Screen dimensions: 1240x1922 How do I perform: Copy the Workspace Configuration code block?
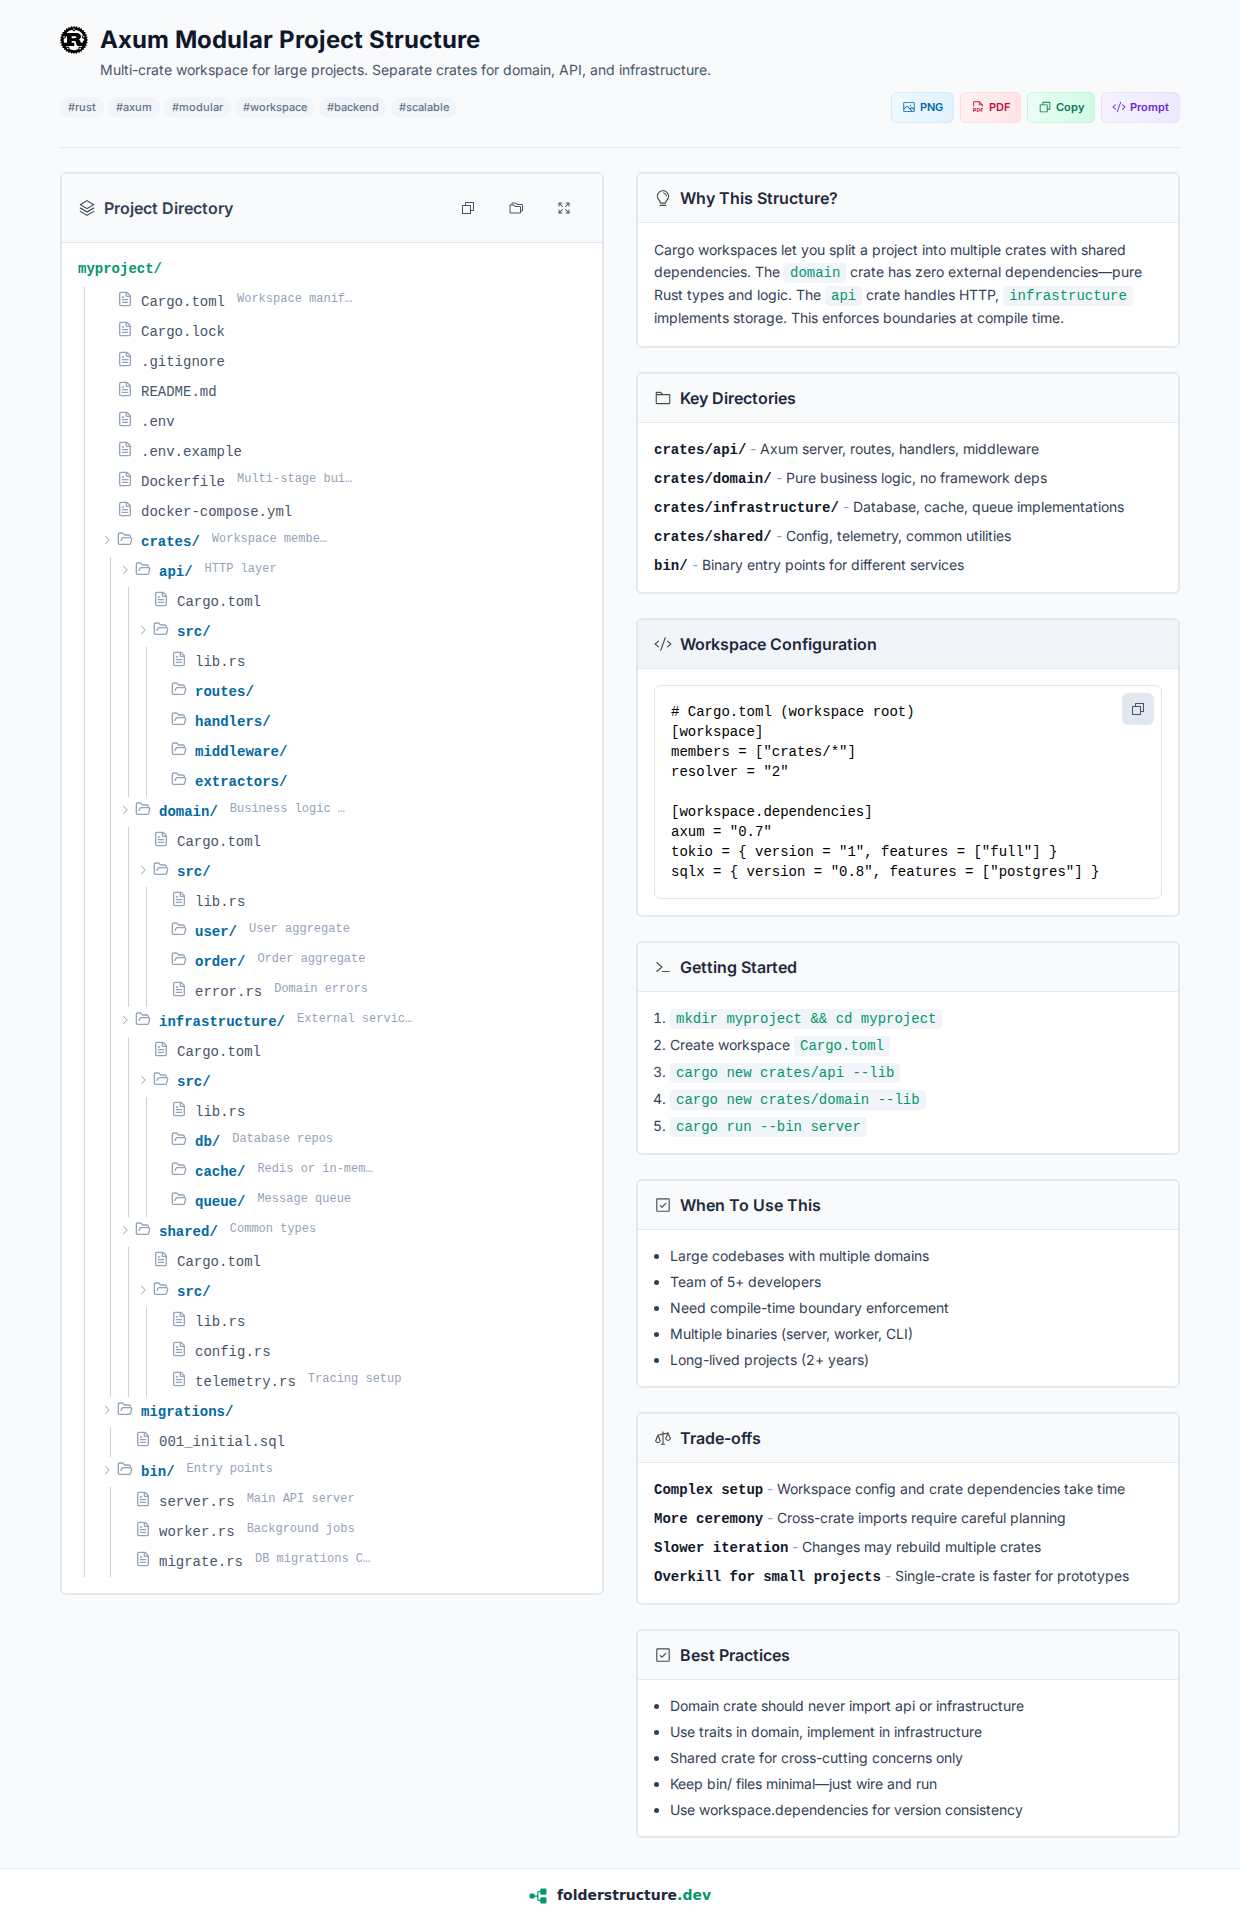(1137, 709)
